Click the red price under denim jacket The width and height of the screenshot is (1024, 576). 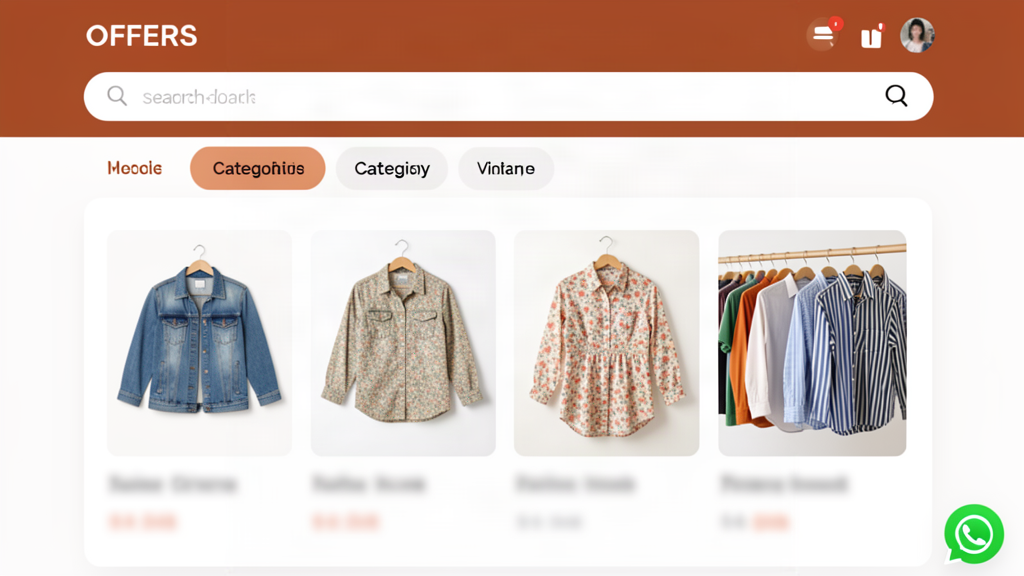(143, 522)
